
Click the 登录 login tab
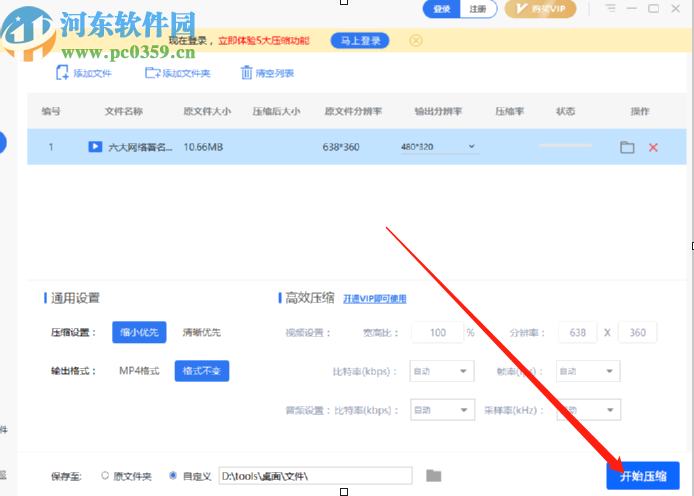tap(442, 9)
